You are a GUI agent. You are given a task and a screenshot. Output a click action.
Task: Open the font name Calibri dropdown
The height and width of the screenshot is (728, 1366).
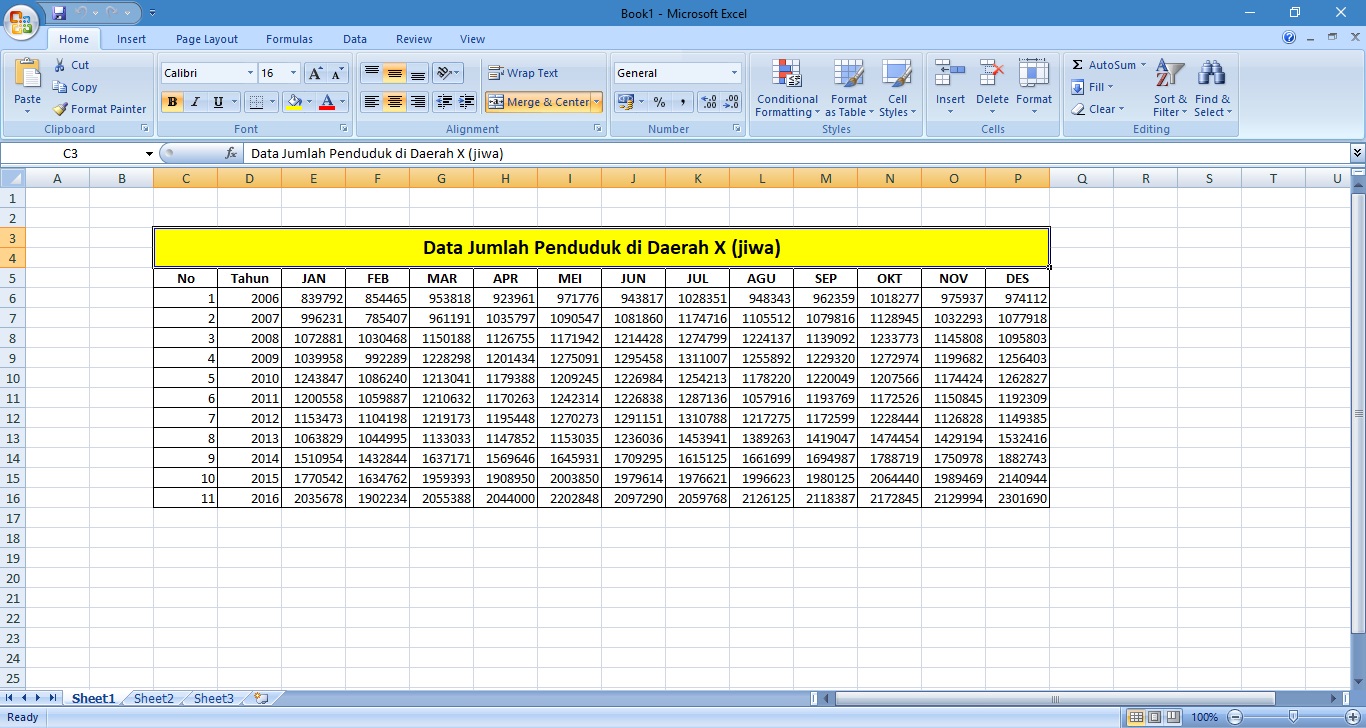250,73
